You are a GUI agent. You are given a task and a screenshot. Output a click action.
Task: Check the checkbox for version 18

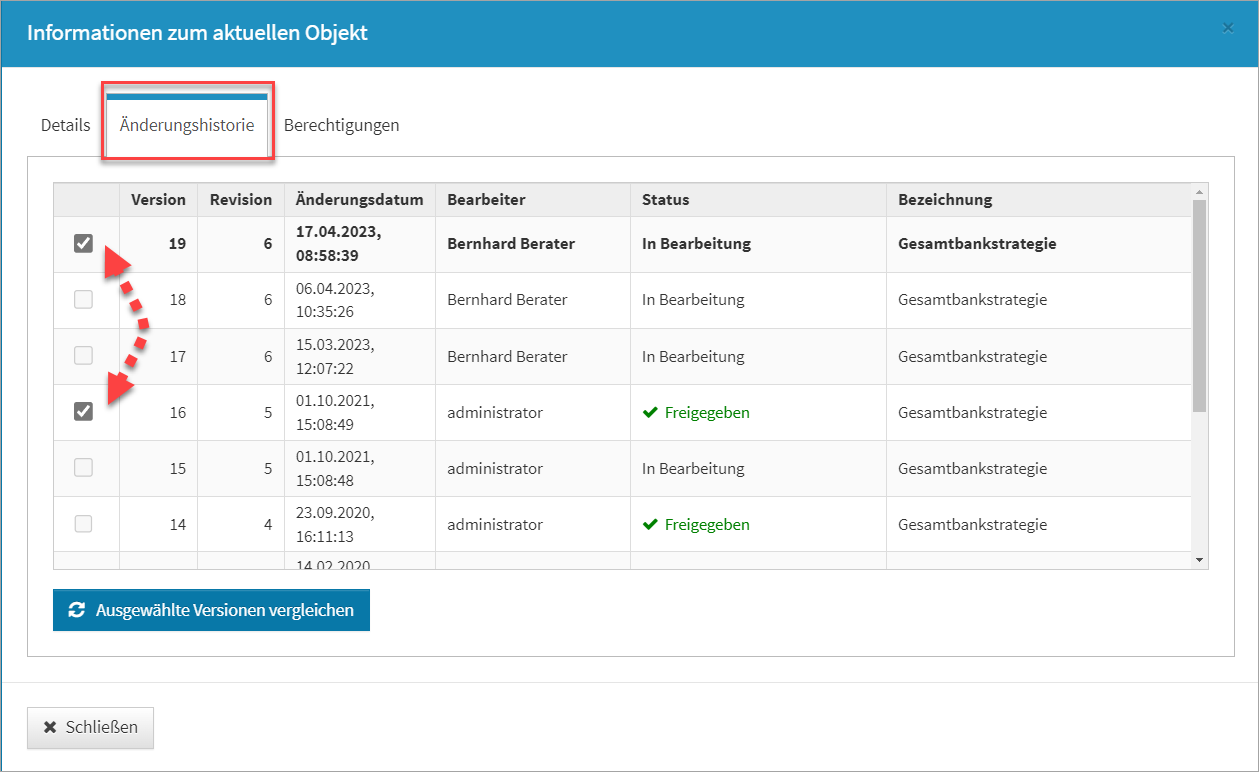click(83, 300)
